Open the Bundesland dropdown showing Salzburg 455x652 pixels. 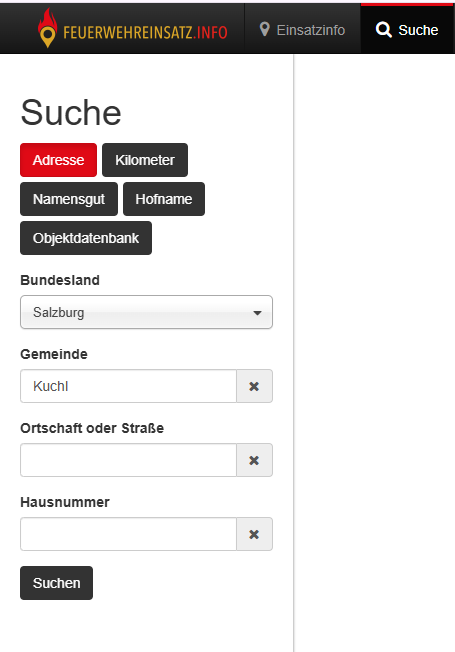pos(146,312)
